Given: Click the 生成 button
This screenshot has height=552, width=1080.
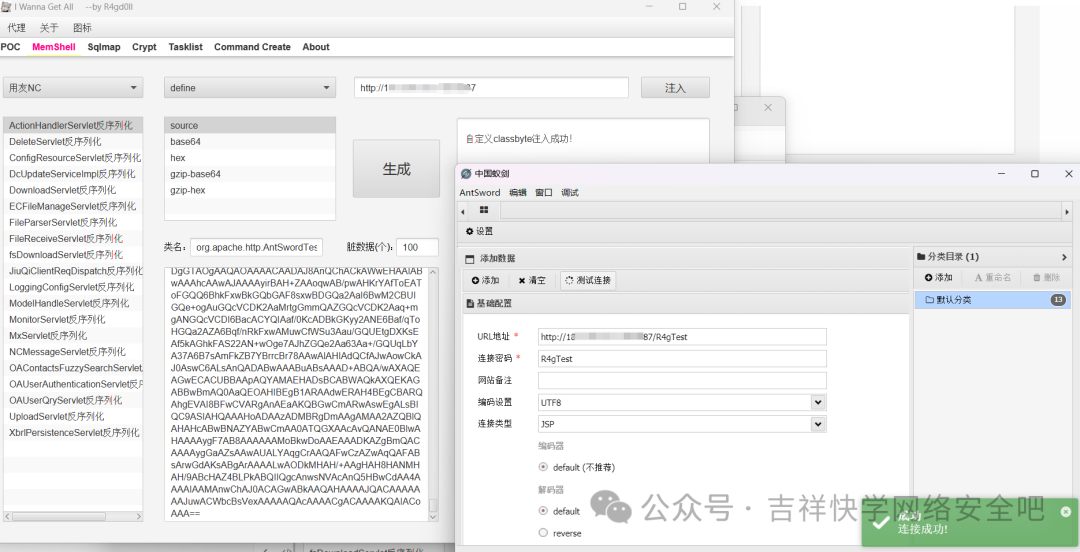Looking at the screenshot, I should [396, 169].
